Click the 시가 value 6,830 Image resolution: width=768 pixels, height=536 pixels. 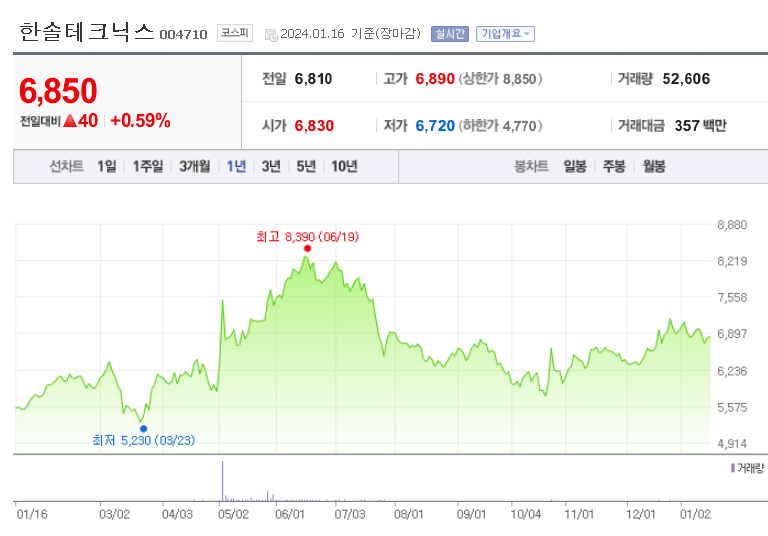click(x=314, y=126)
